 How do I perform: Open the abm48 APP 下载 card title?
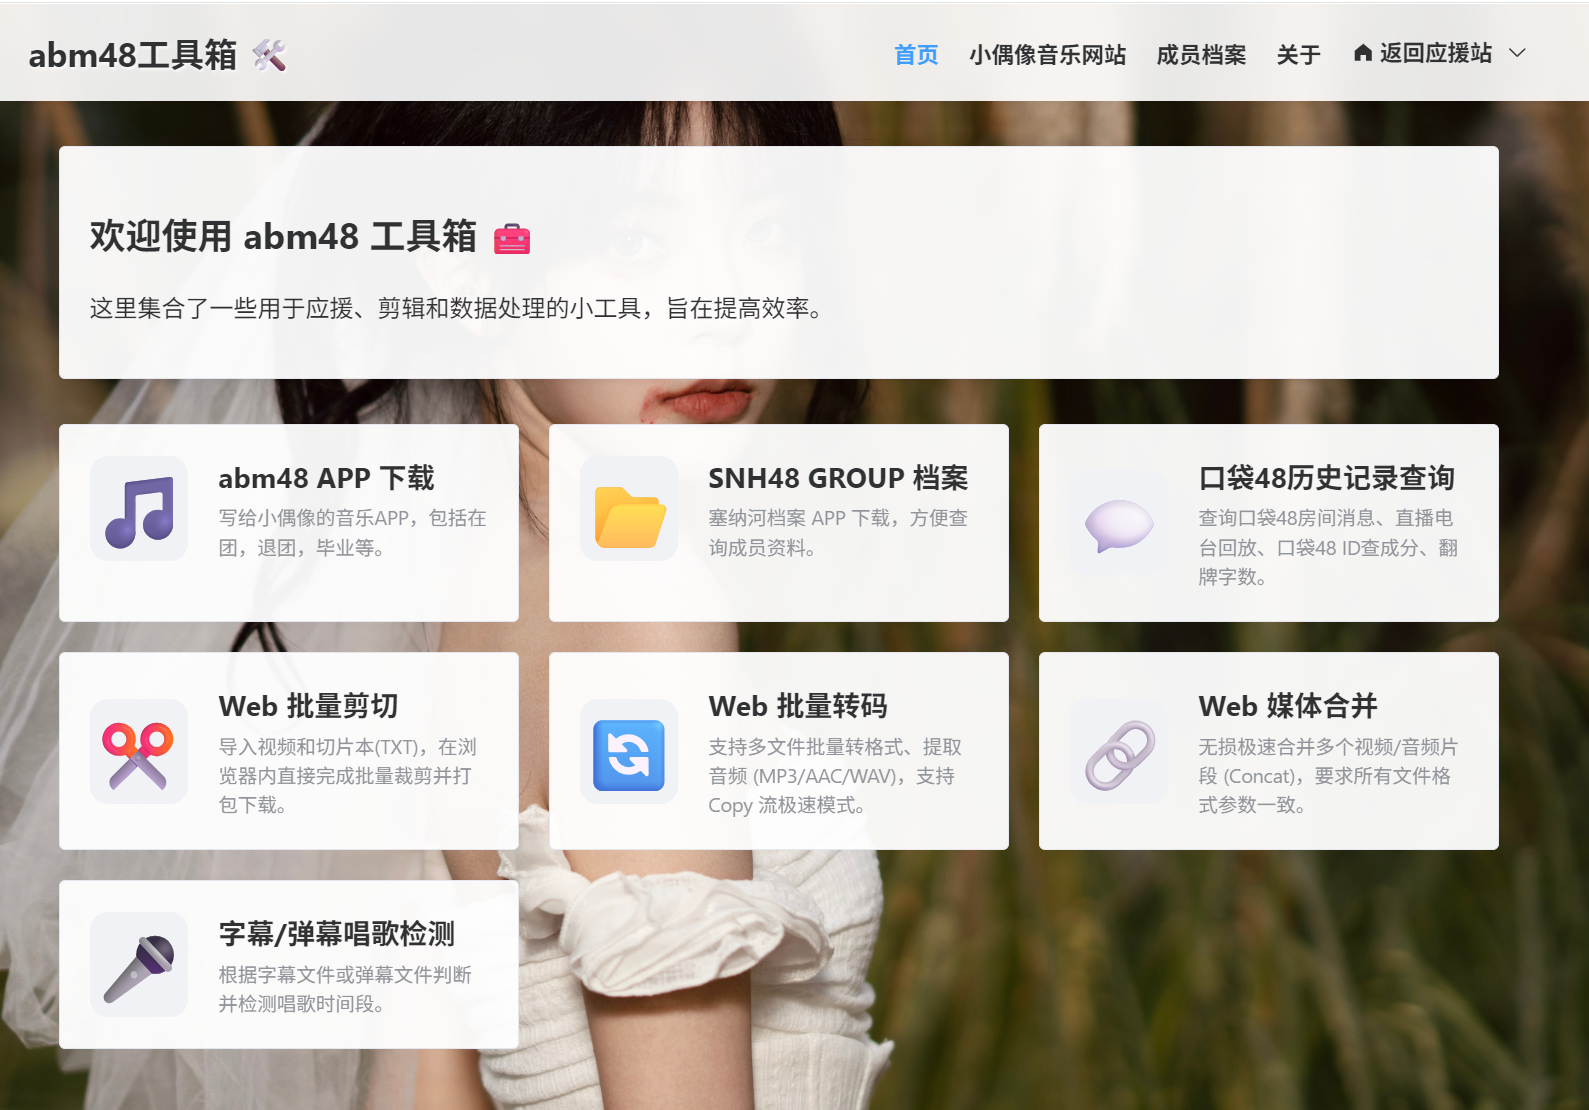[326, 478]
